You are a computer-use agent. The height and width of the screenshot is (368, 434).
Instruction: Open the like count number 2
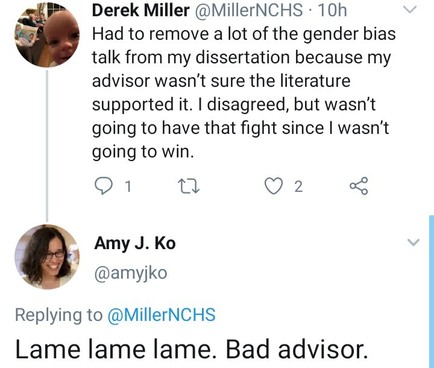pyautogui.click(x=298, y=187)
